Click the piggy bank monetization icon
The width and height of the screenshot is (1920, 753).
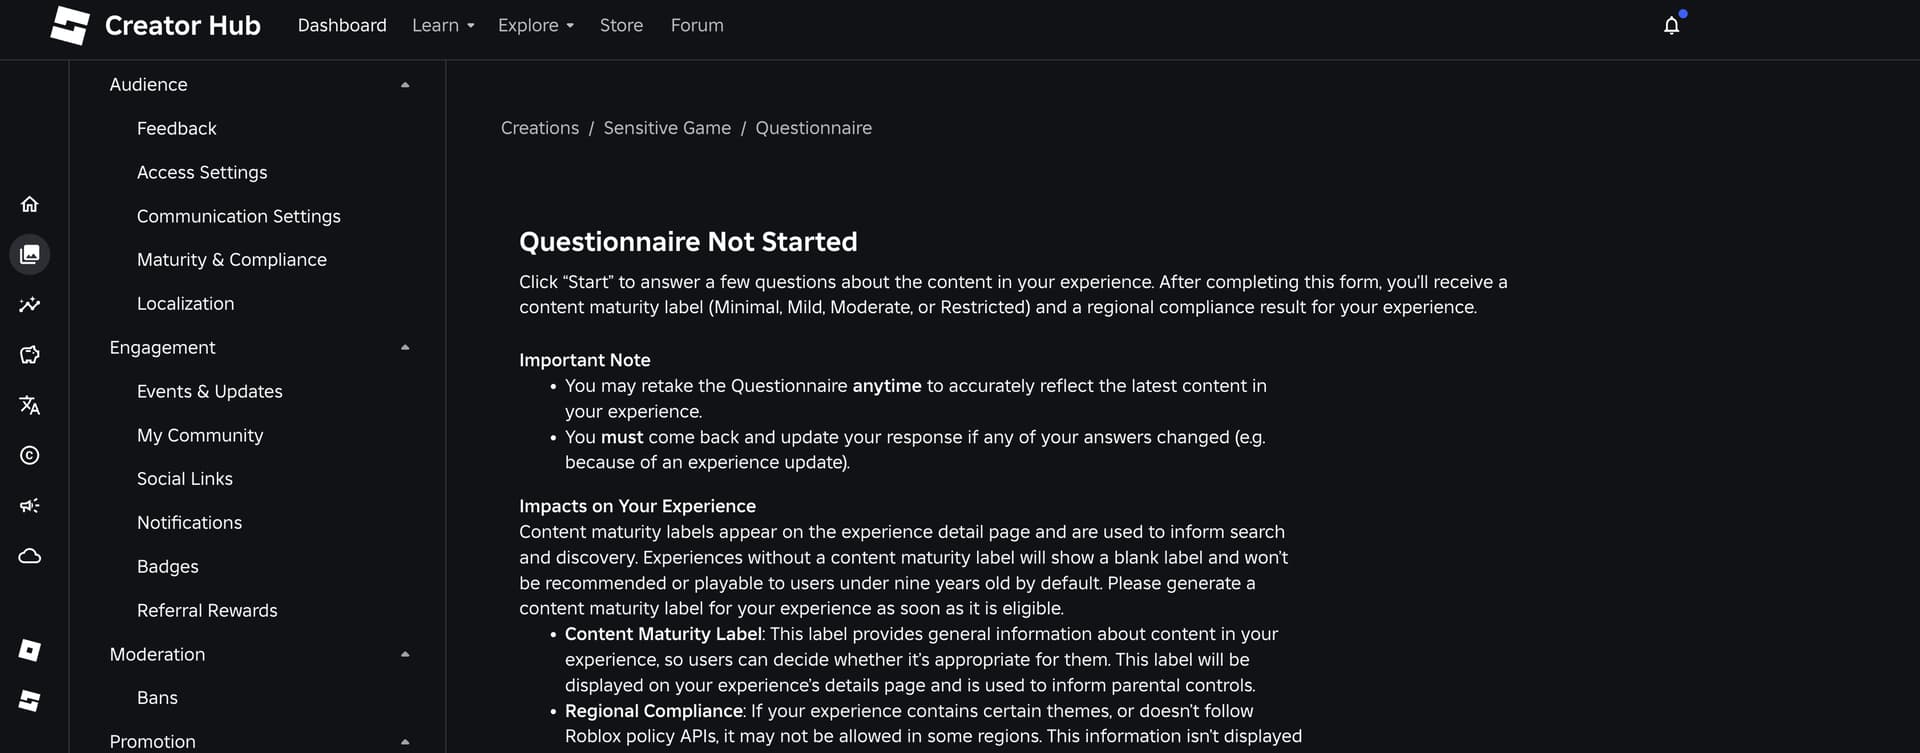(x=30, y=355)
